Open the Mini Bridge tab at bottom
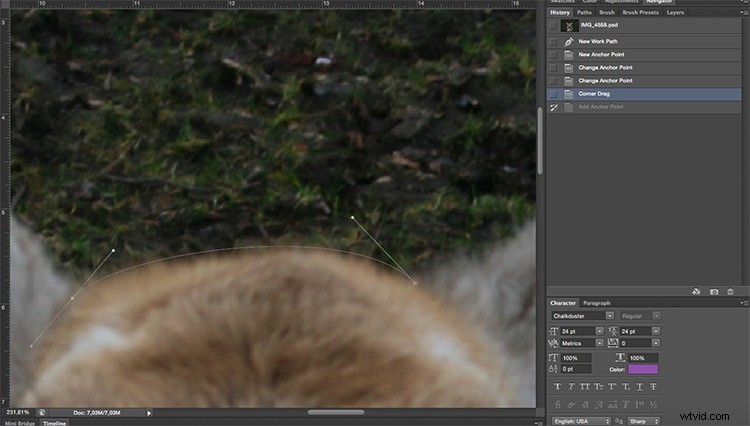Image resolution: width=750 pixels, height=426 pixels. 20,423
